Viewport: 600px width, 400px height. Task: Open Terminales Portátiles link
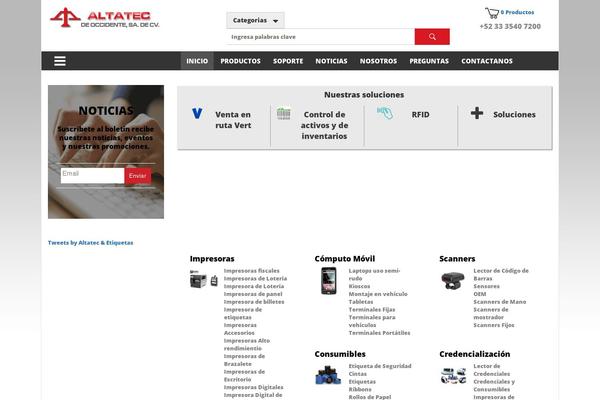(x=379, y=333)
